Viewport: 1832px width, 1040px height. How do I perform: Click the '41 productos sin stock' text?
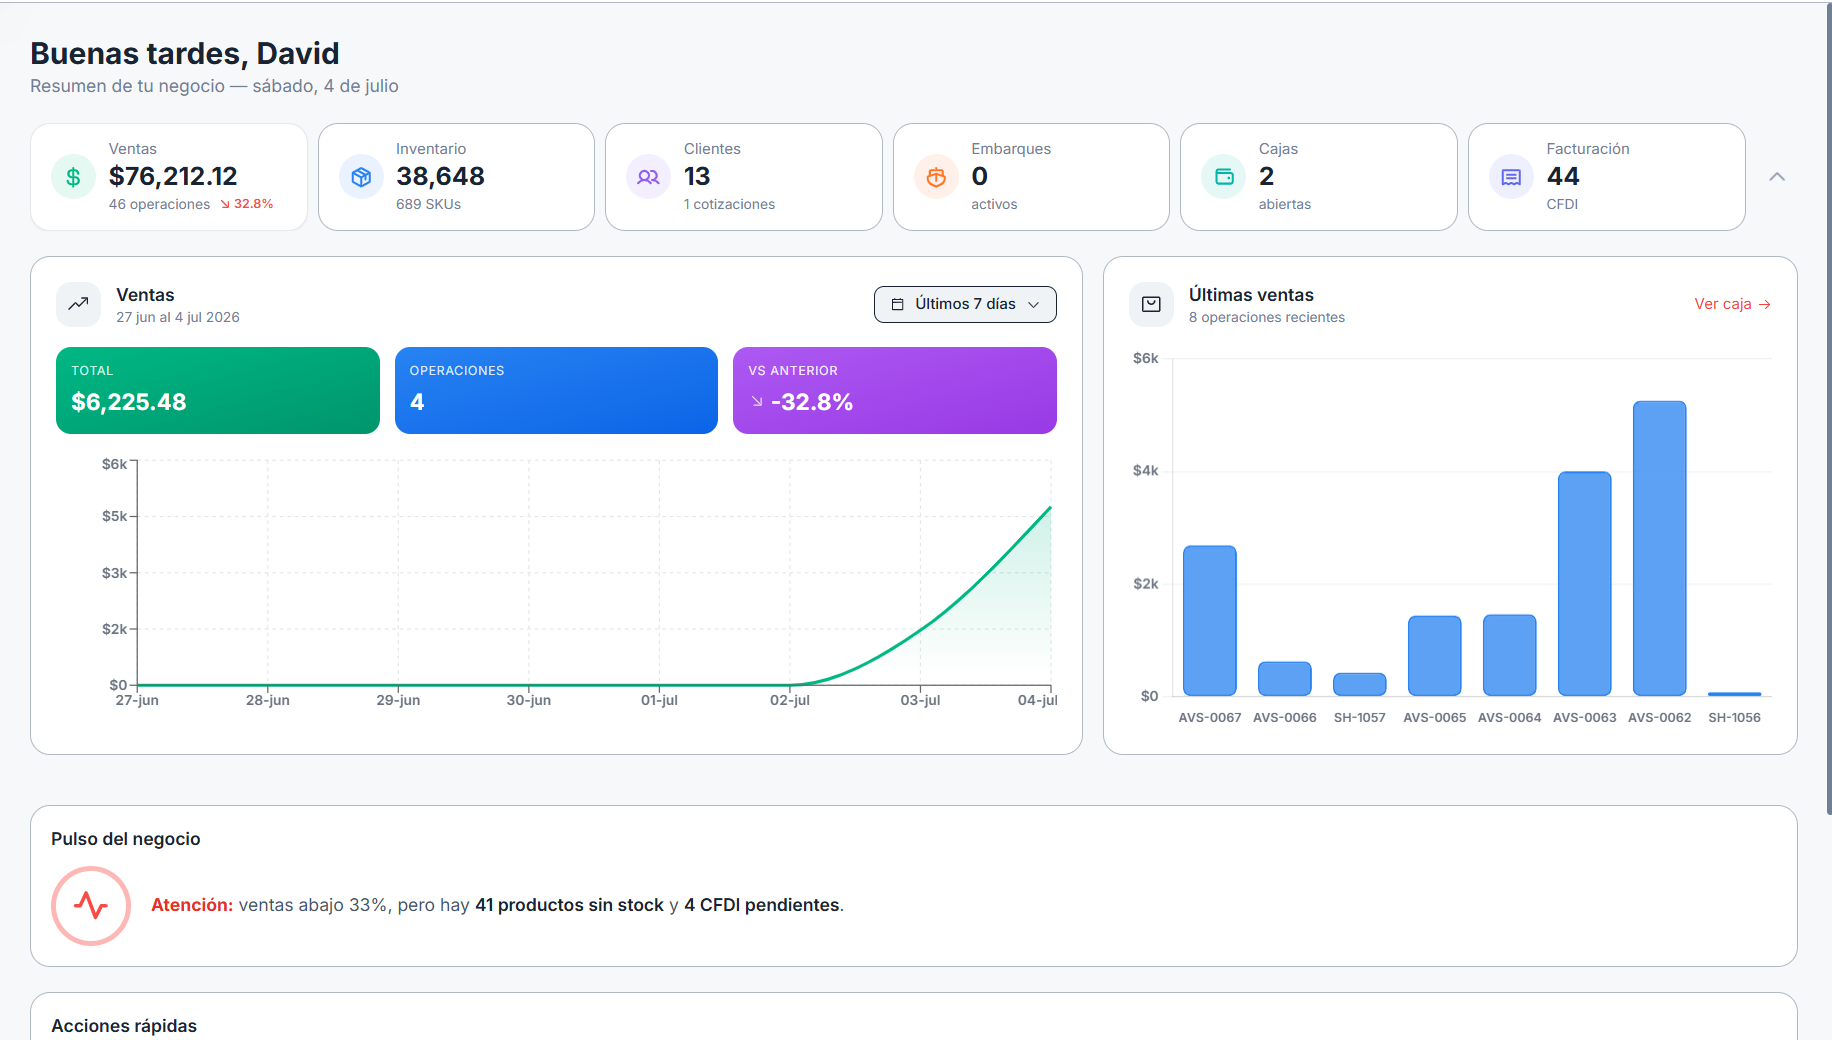[x=569, y=905]
